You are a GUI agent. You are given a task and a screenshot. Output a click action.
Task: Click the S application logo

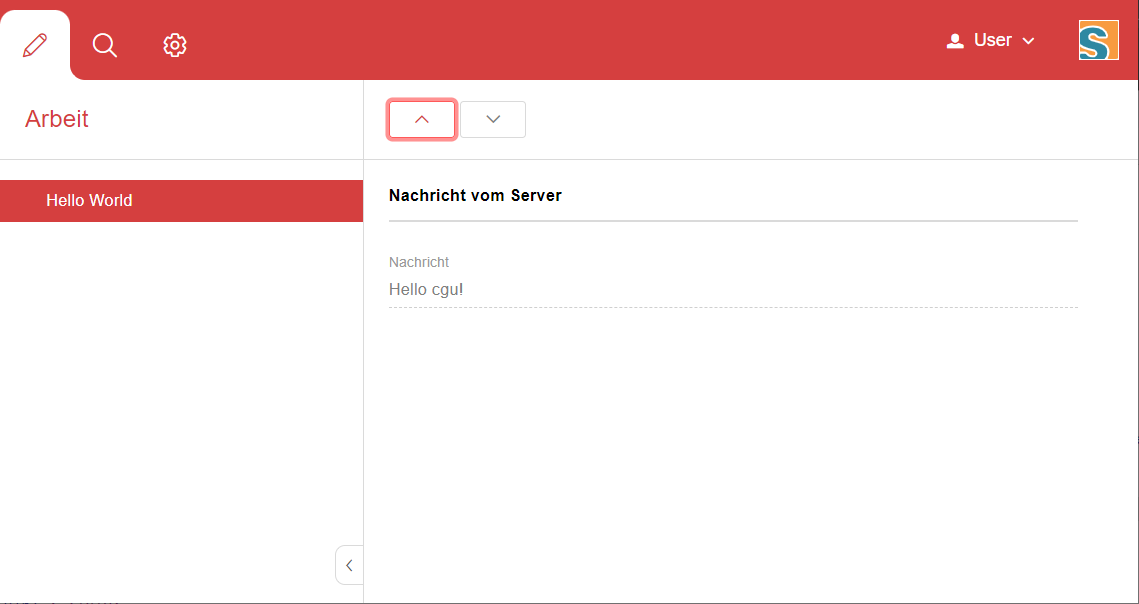1098,41
